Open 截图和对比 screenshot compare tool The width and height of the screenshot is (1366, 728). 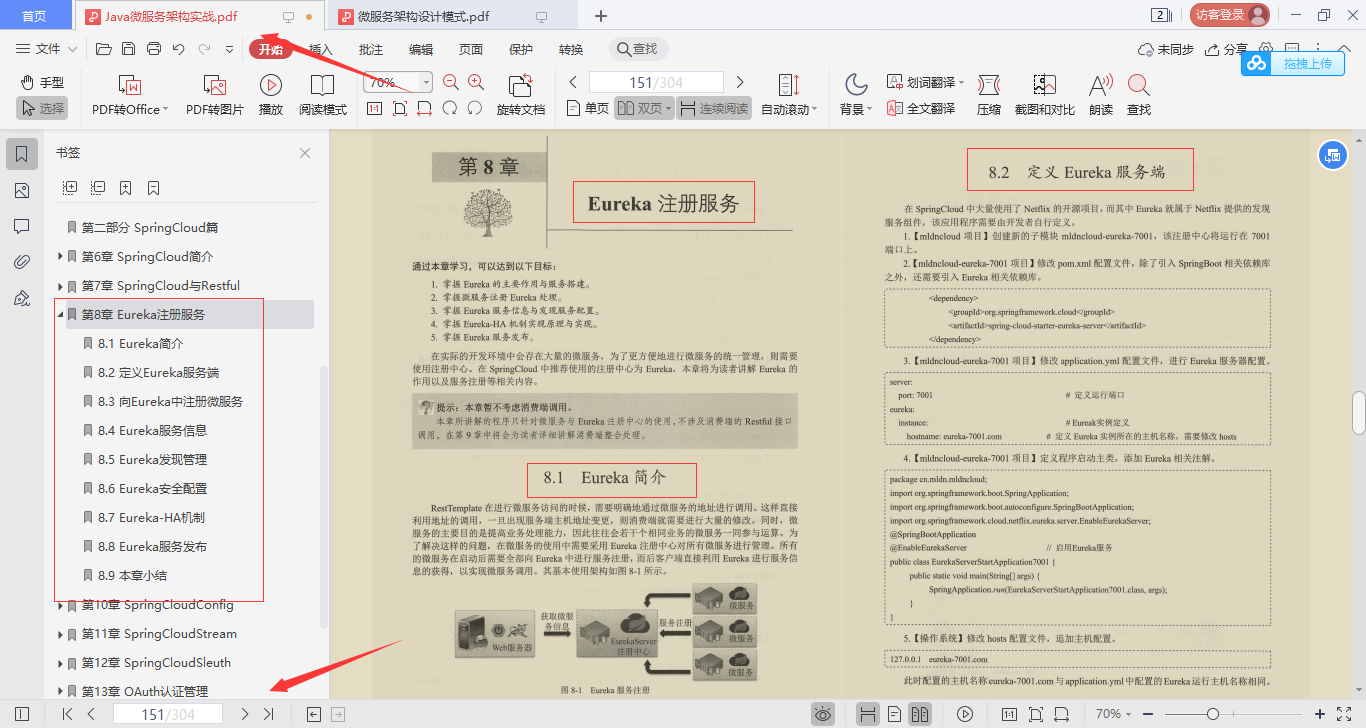[x=1044, y=96]
